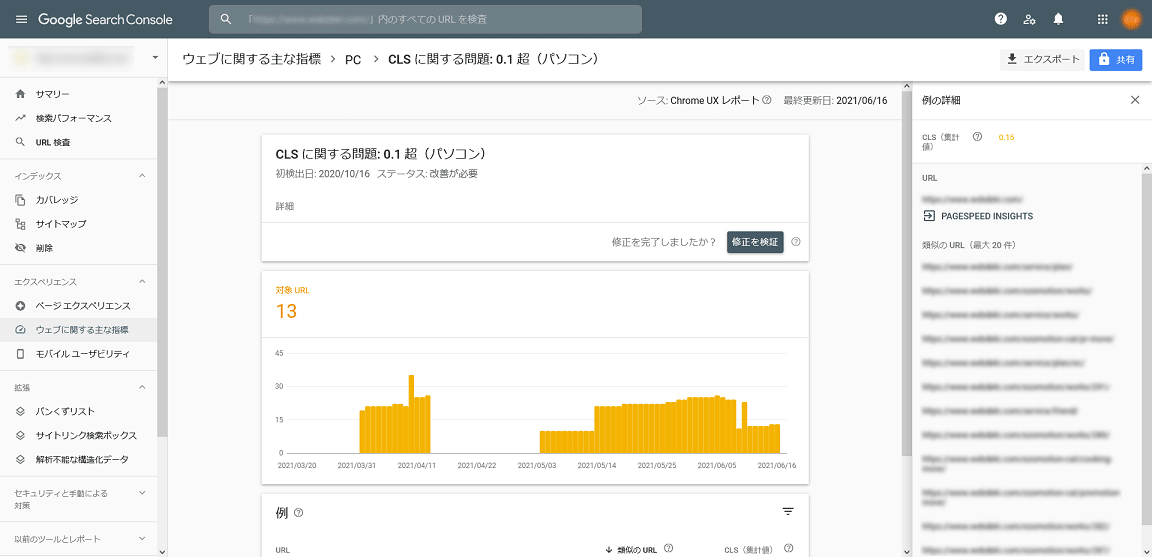Close the example details panel
The width and height of the screenshot is (1152, 557).
[x=1134, y=100]
